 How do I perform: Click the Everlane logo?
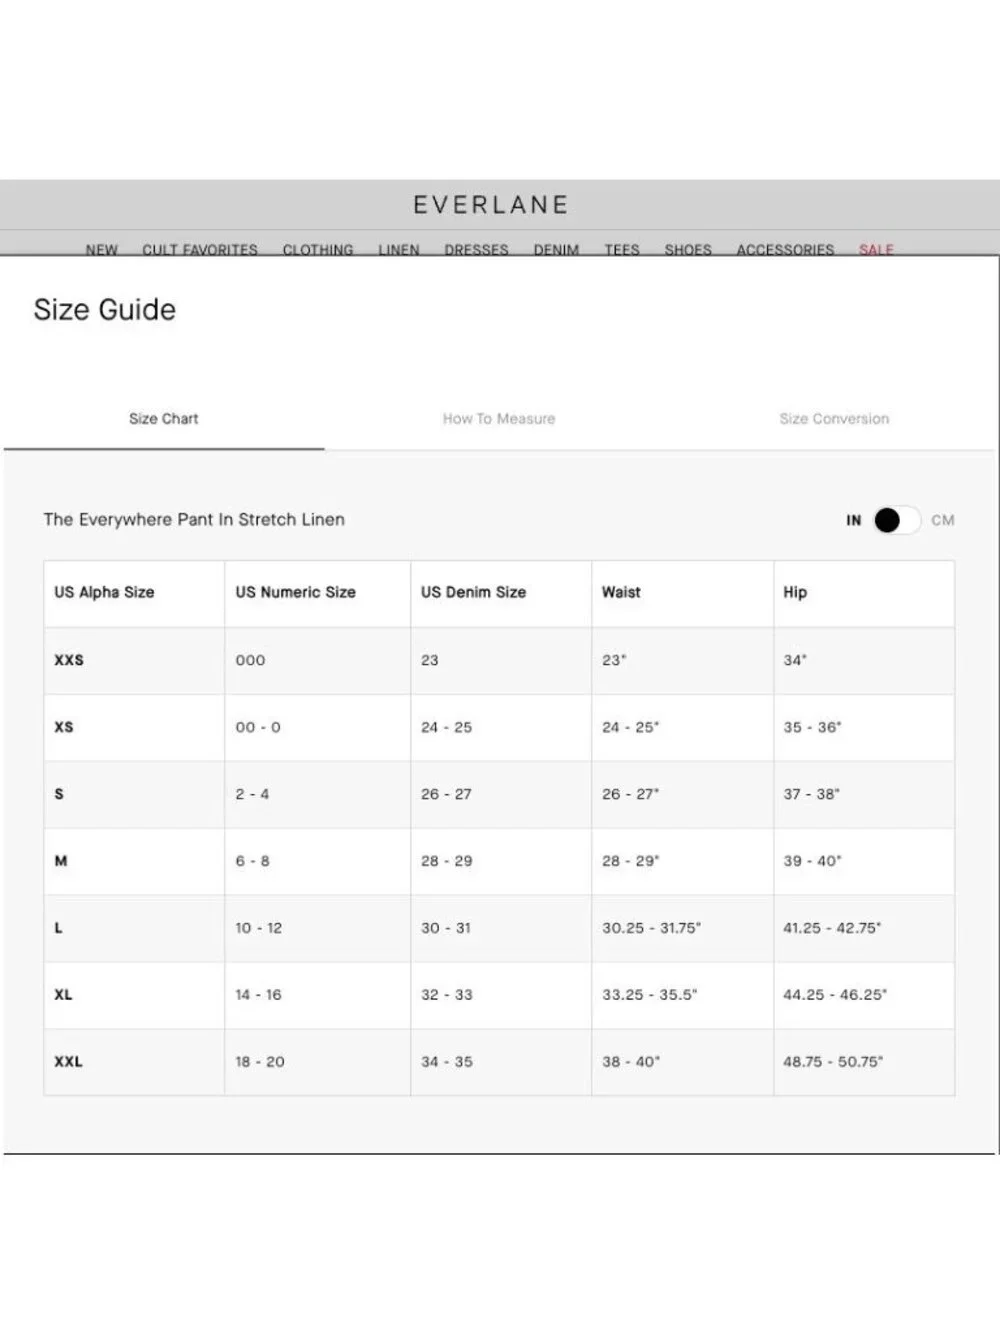click(491, 205)
